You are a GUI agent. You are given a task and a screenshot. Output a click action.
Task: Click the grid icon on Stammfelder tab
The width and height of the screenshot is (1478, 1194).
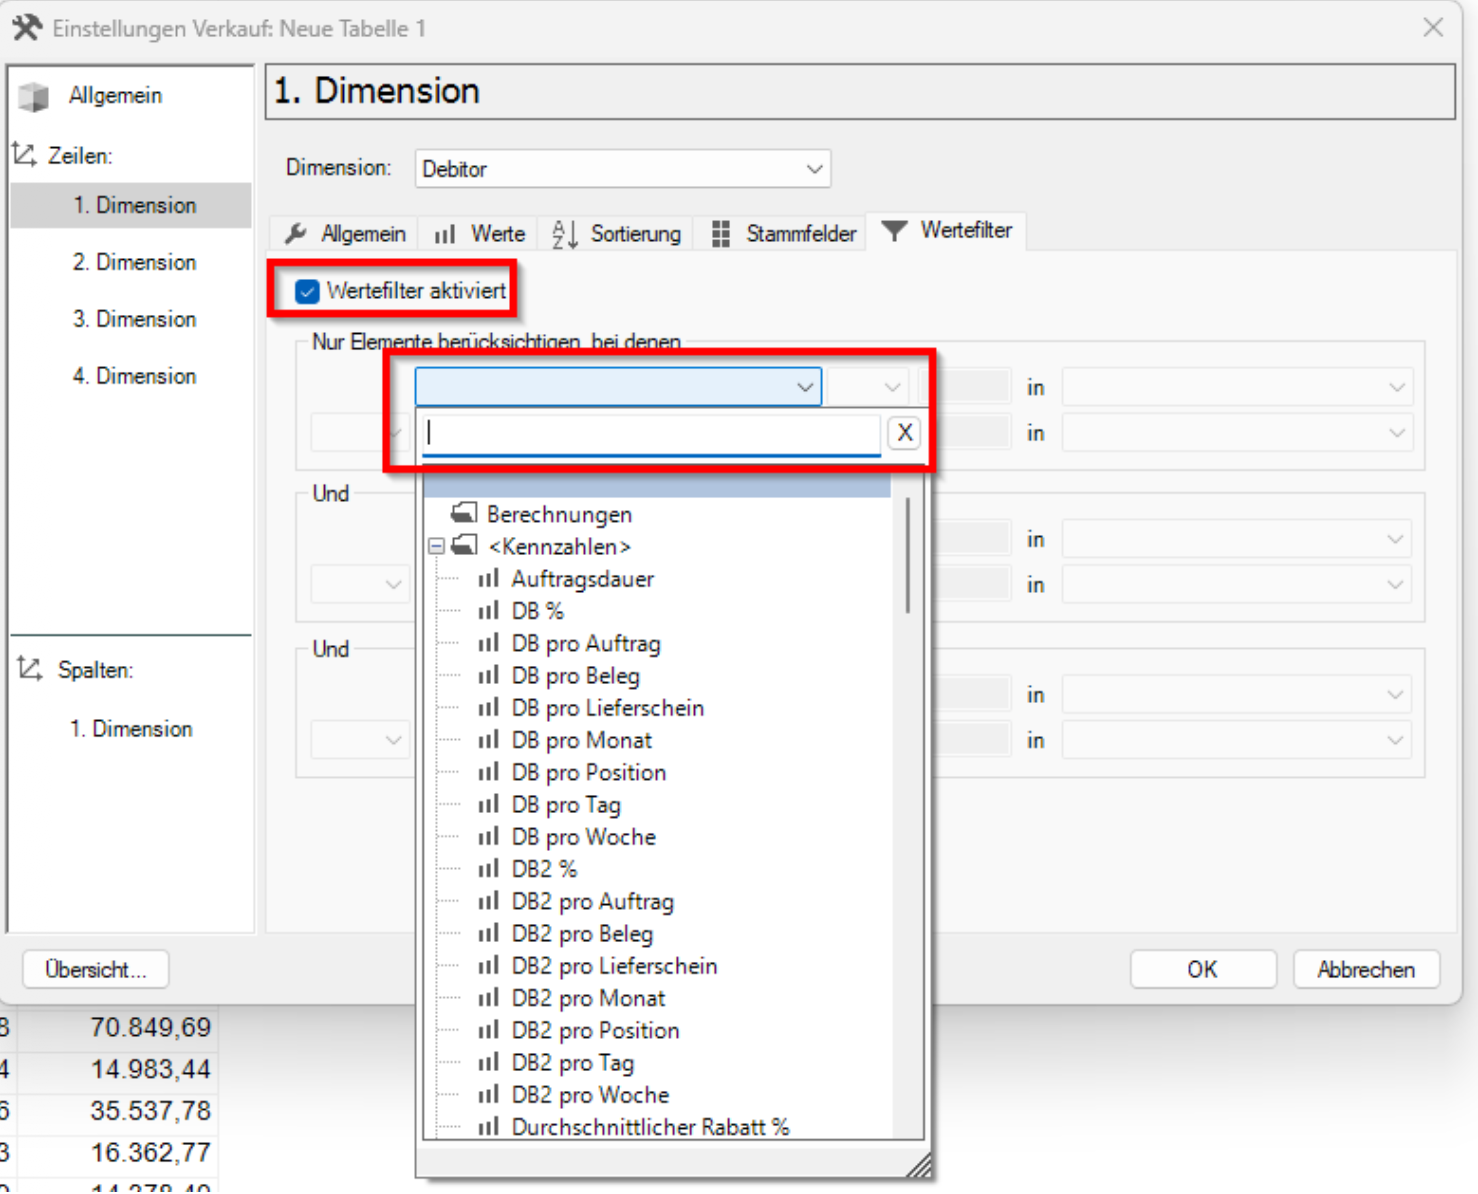[721, 234]
